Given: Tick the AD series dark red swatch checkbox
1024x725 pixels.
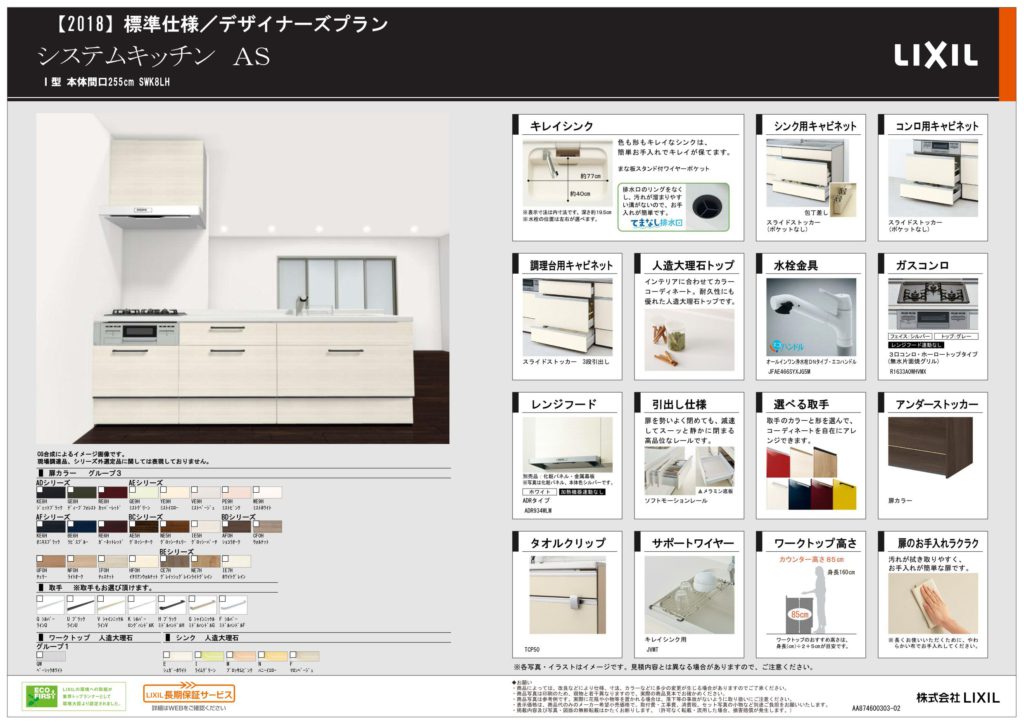Looking at the screenshot, I should pyautogui.click(x=102, y=489).
